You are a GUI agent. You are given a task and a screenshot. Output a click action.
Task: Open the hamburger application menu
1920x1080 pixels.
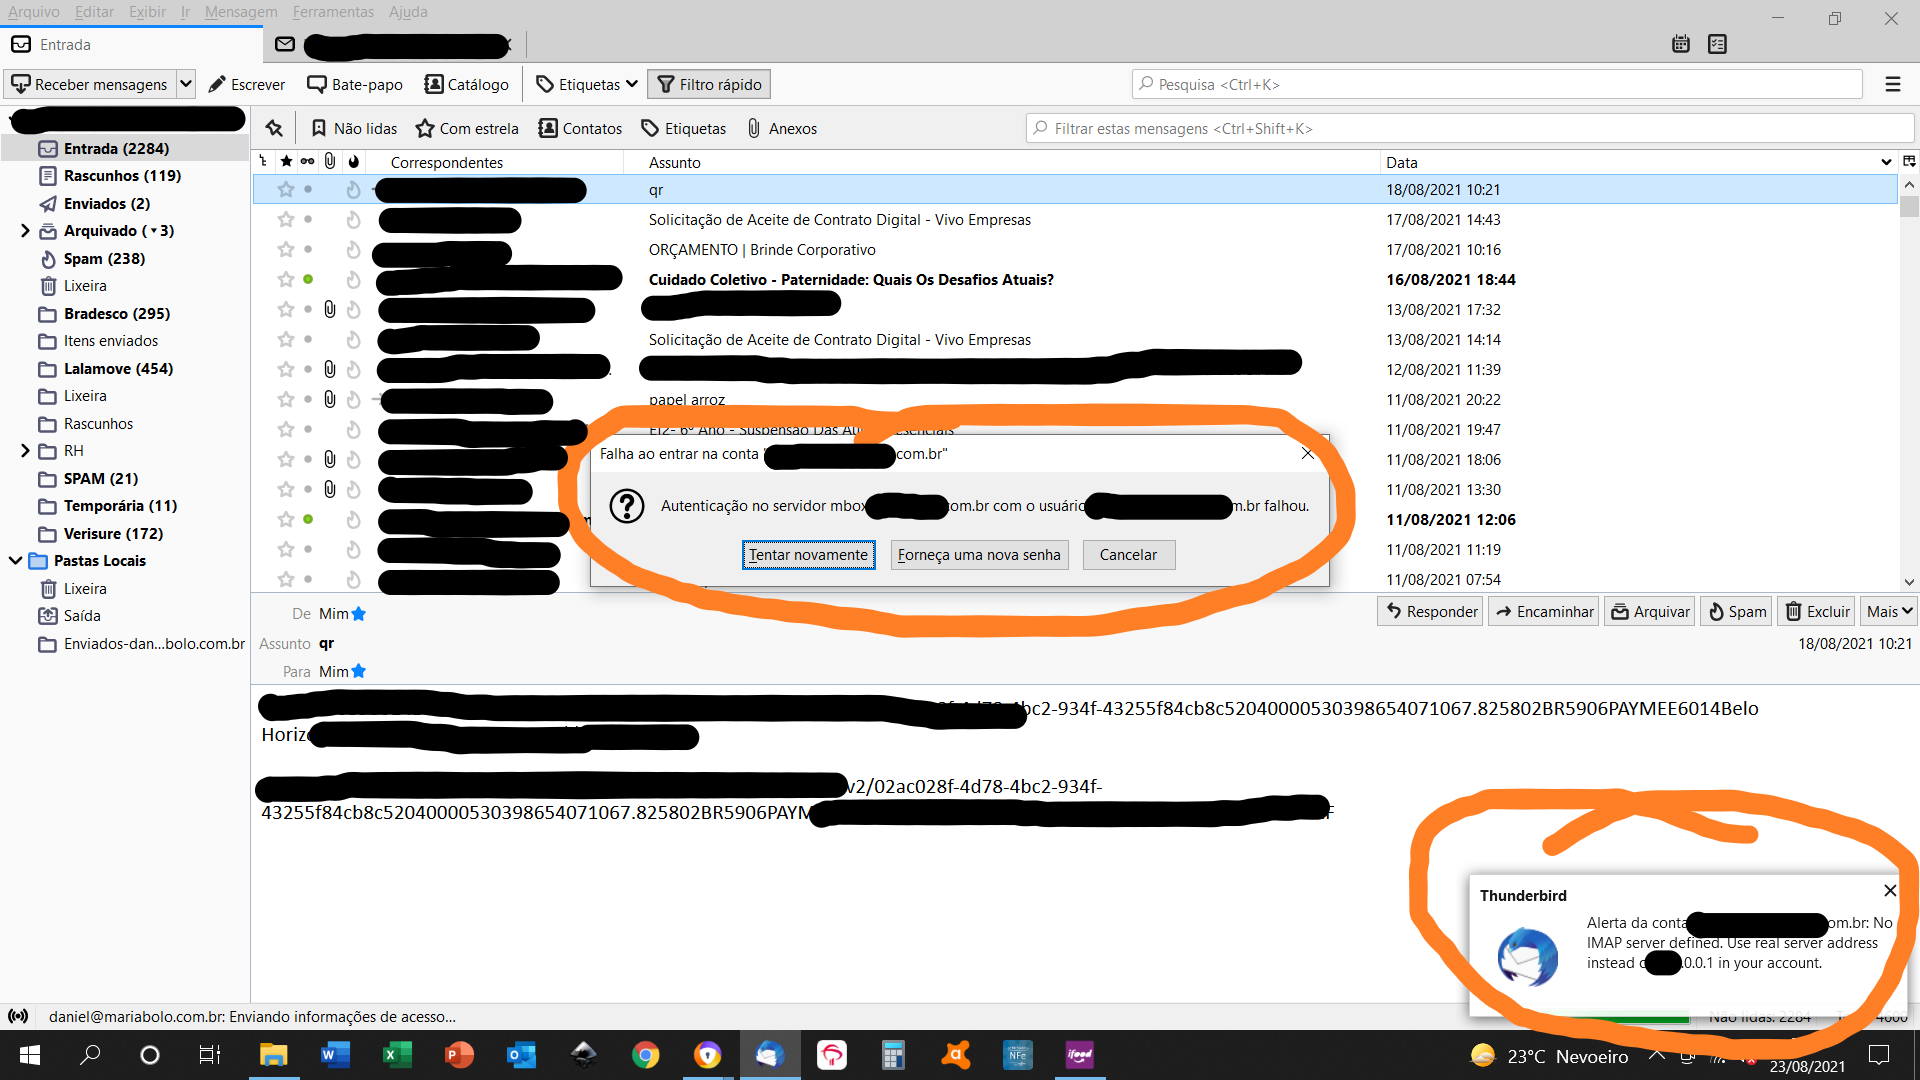click(1892, 84)
